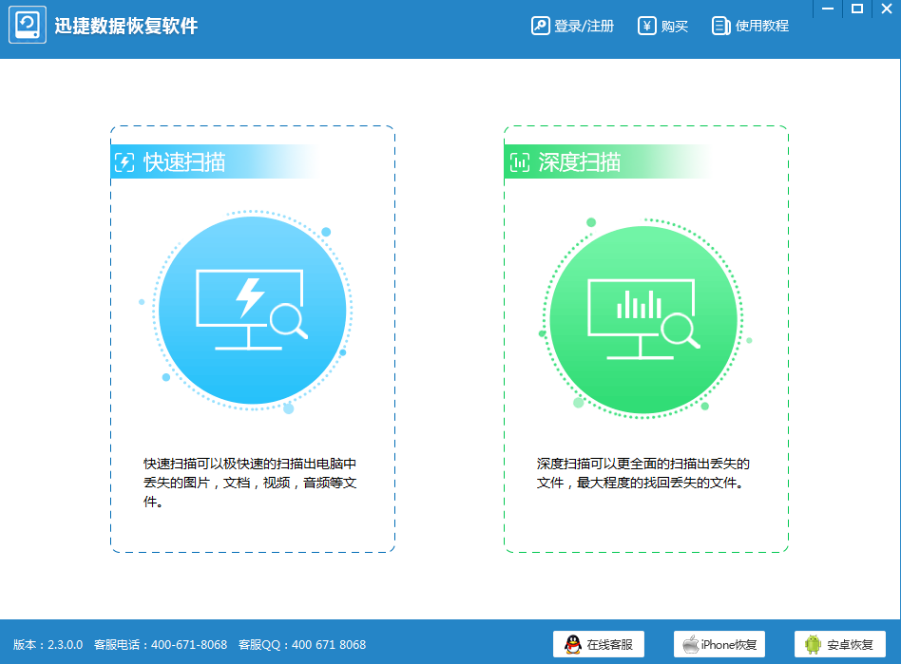Image resolution: width=901 pixels, height=664 pixels.
Task: Maximize the application window
Action: point(857,9)
